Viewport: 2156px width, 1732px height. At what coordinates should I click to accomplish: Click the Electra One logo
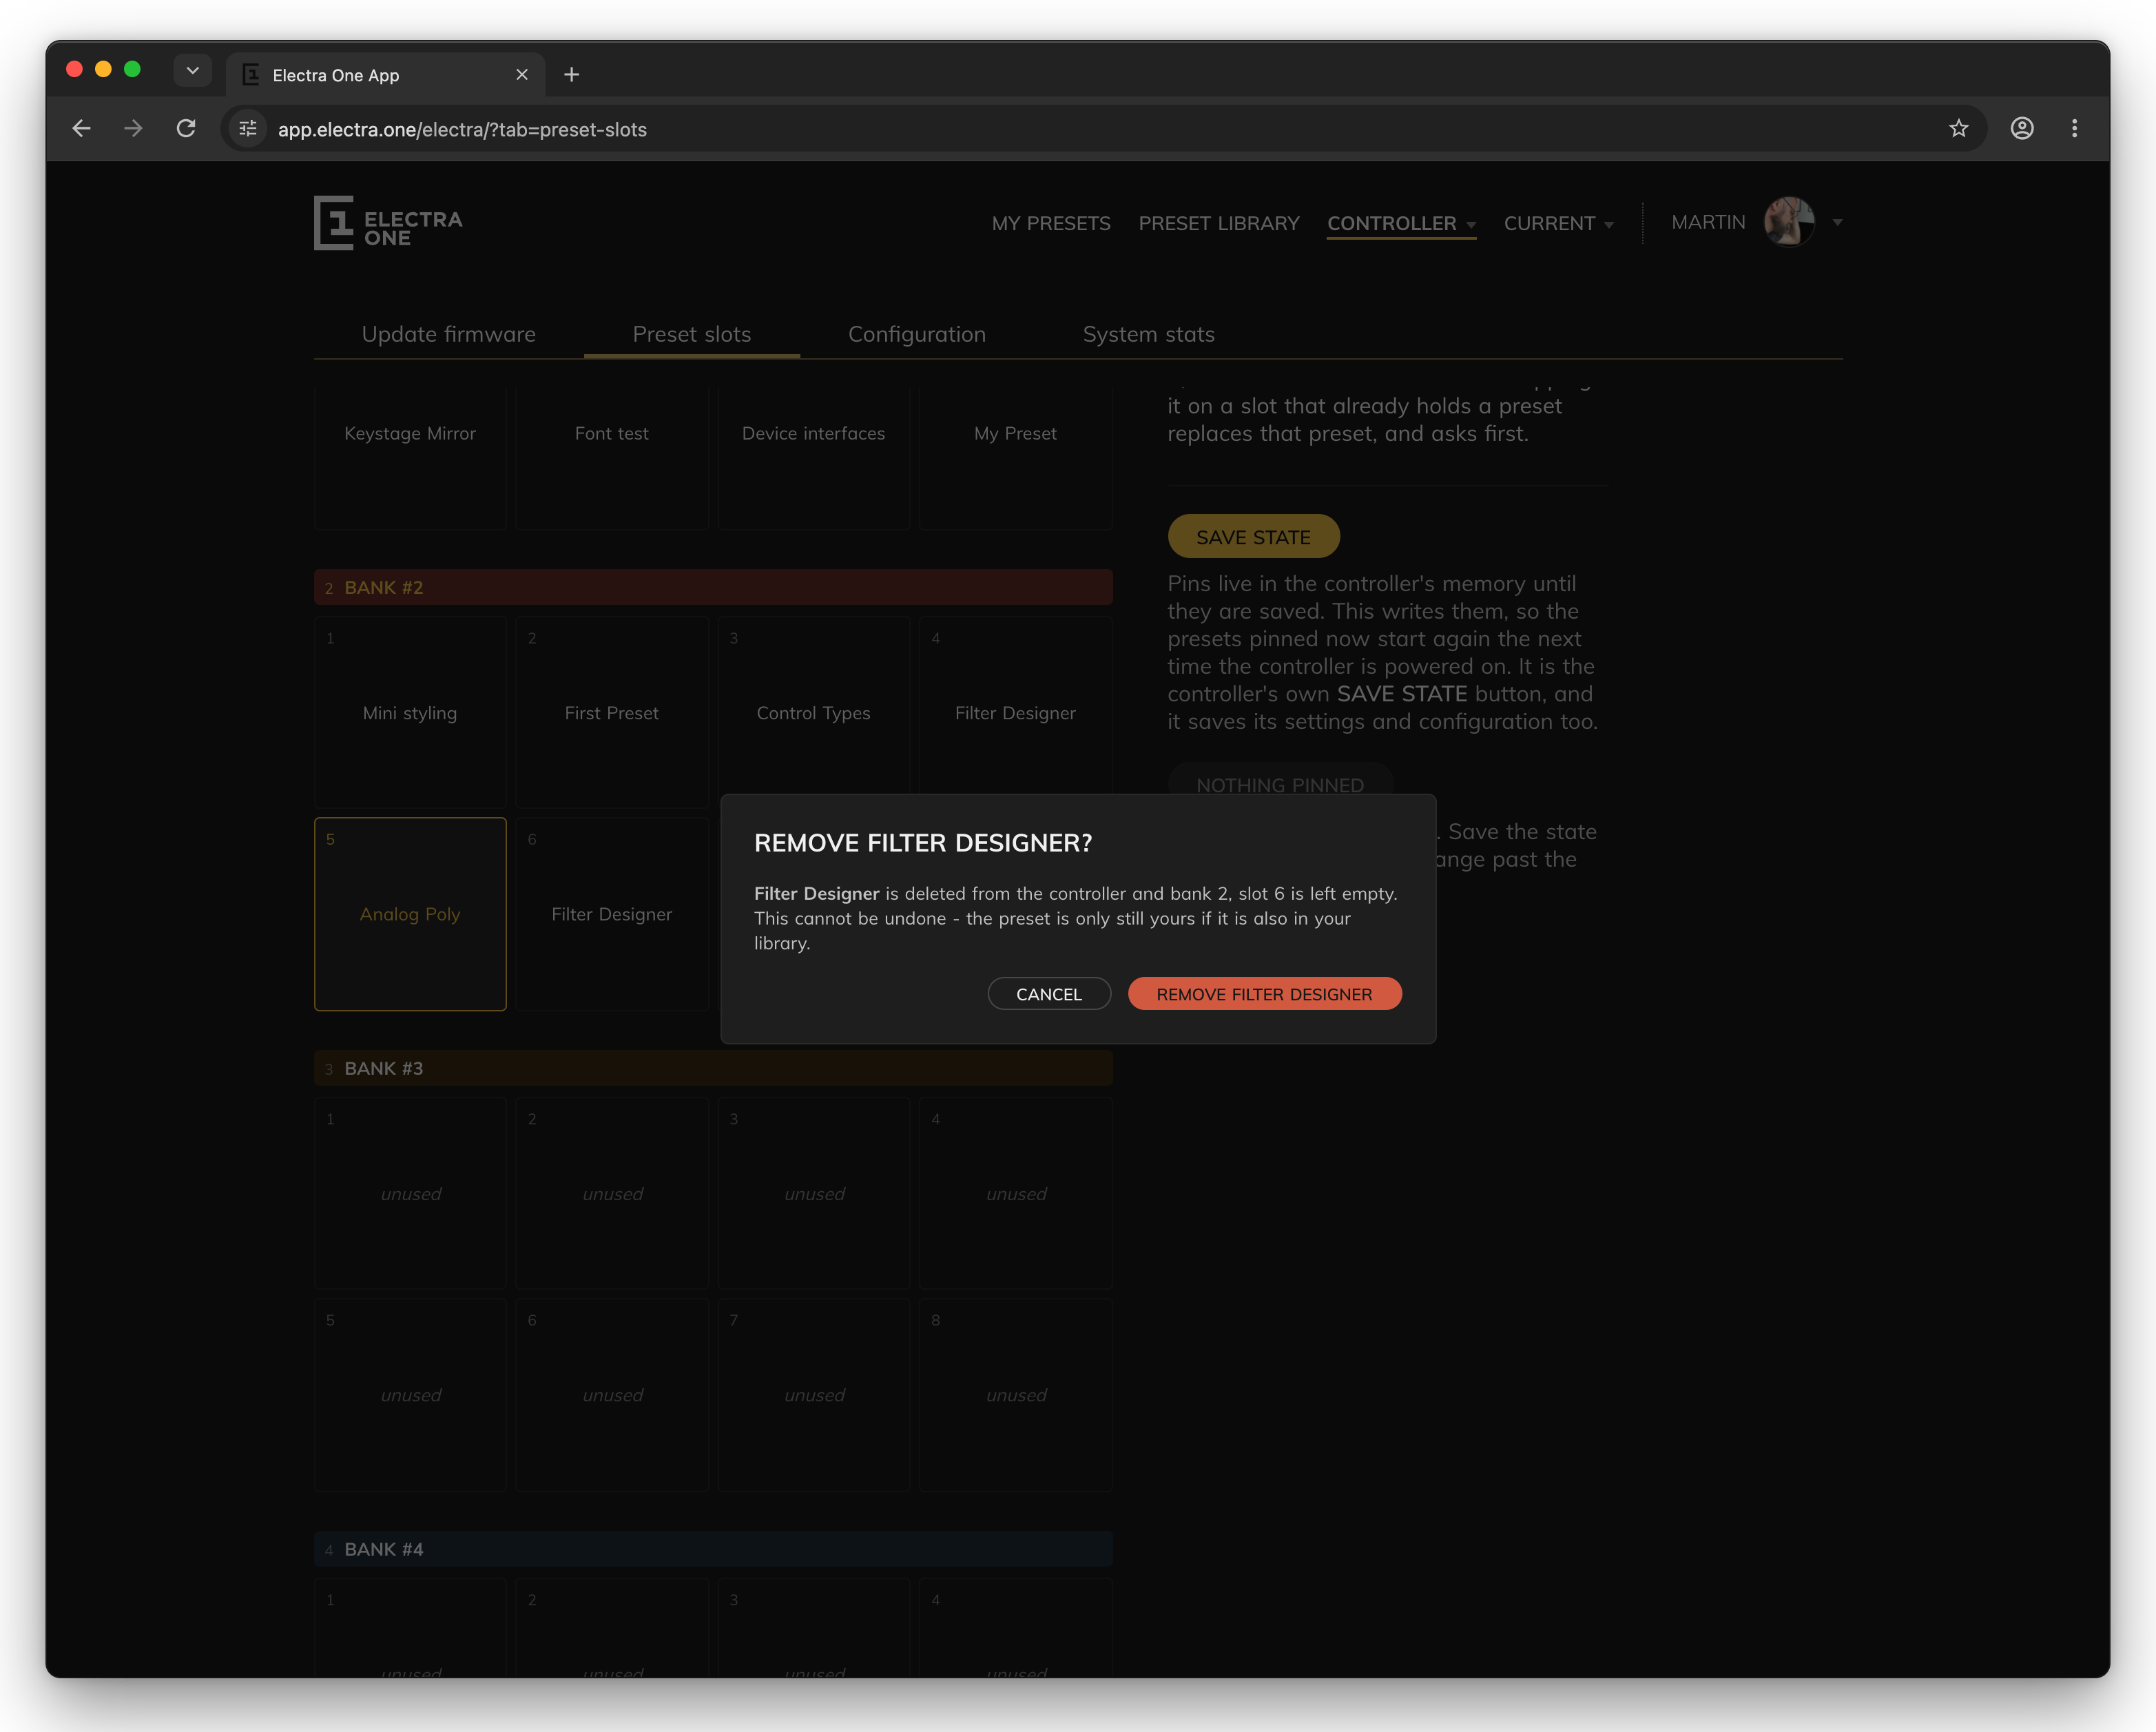coord(388,223)
